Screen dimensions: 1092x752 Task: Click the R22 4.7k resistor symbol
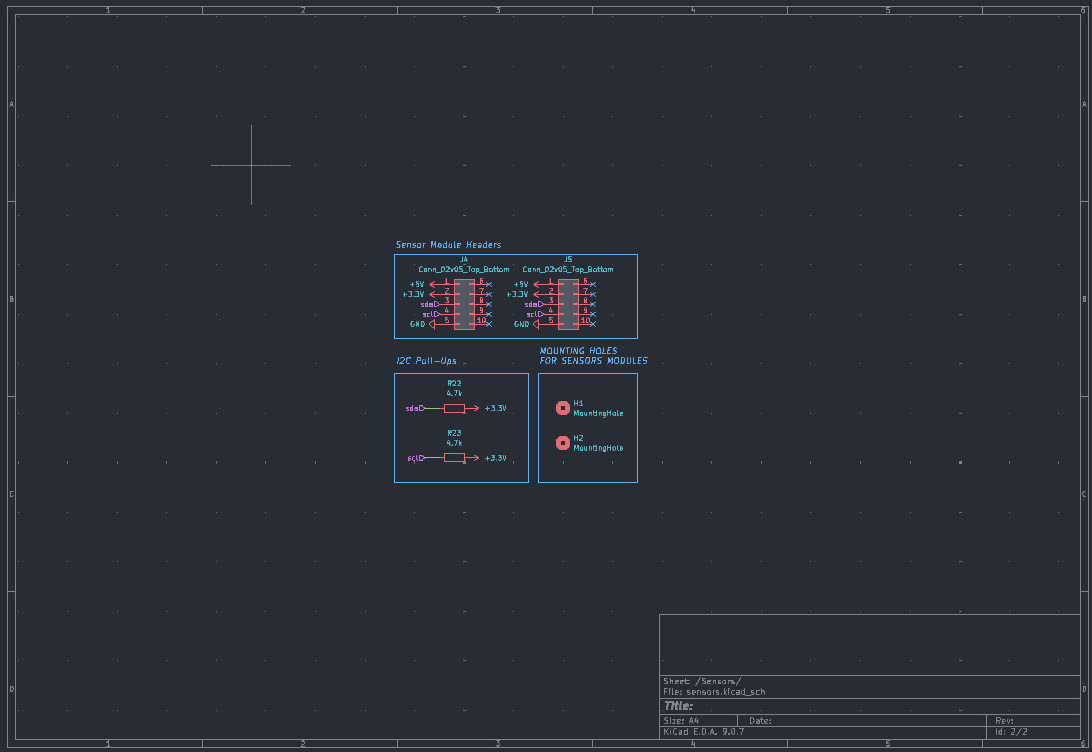coord(454,408)
